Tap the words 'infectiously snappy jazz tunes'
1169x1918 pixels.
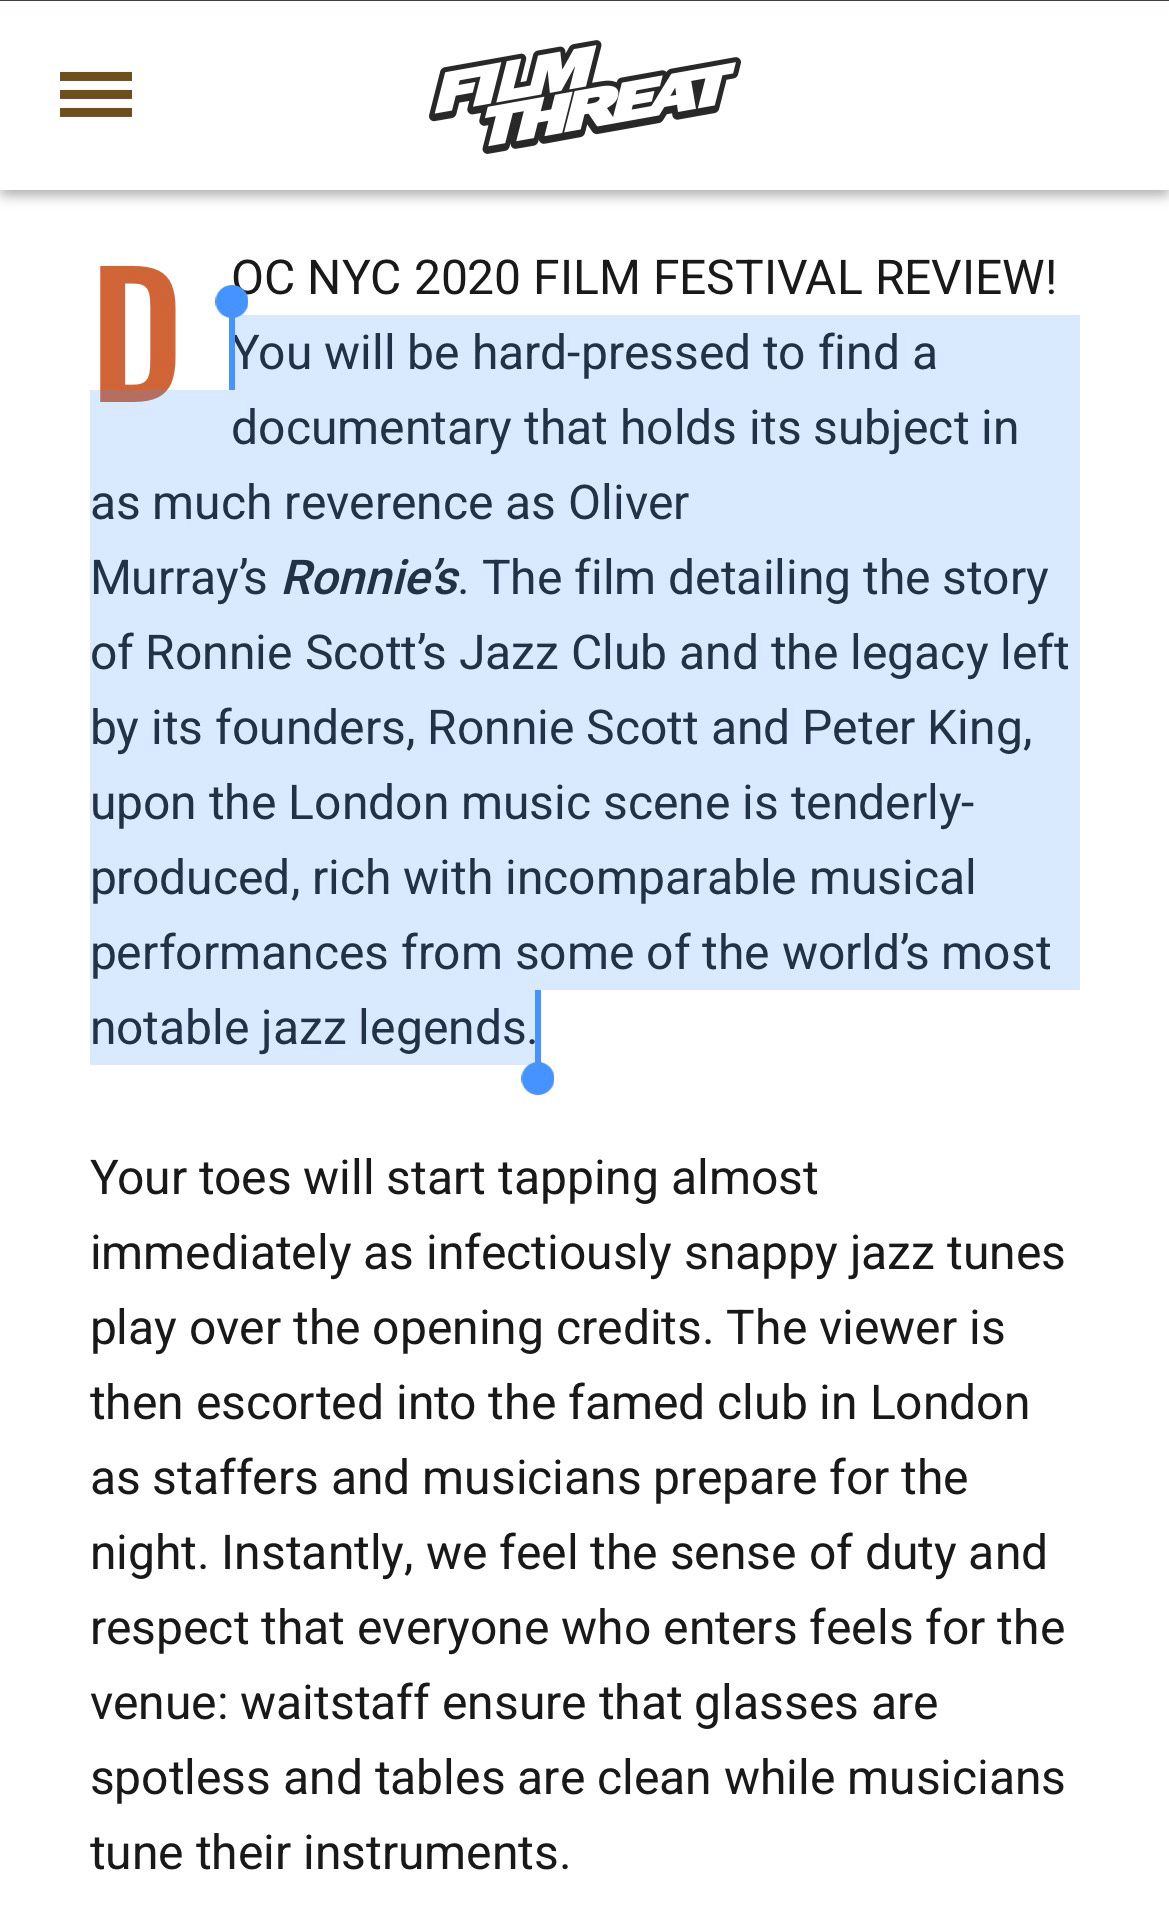746,1253
